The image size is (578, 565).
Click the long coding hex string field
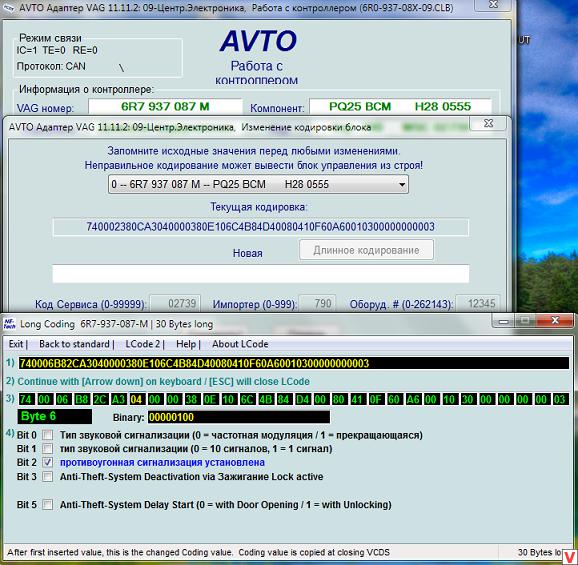(x=294, y=363)
